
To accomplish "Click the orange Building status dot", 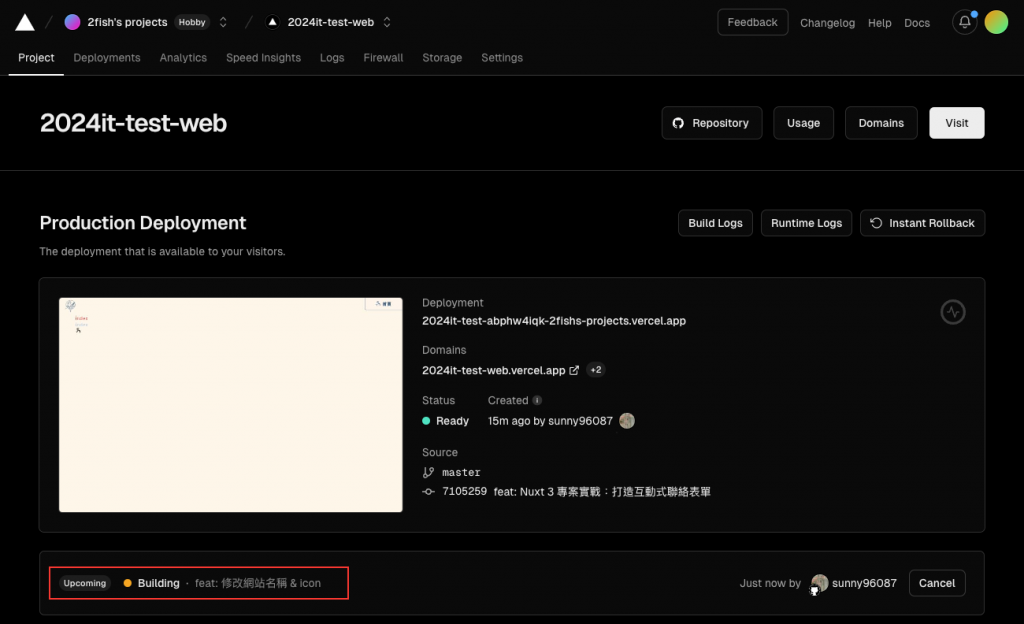I will tap(127, 583).
